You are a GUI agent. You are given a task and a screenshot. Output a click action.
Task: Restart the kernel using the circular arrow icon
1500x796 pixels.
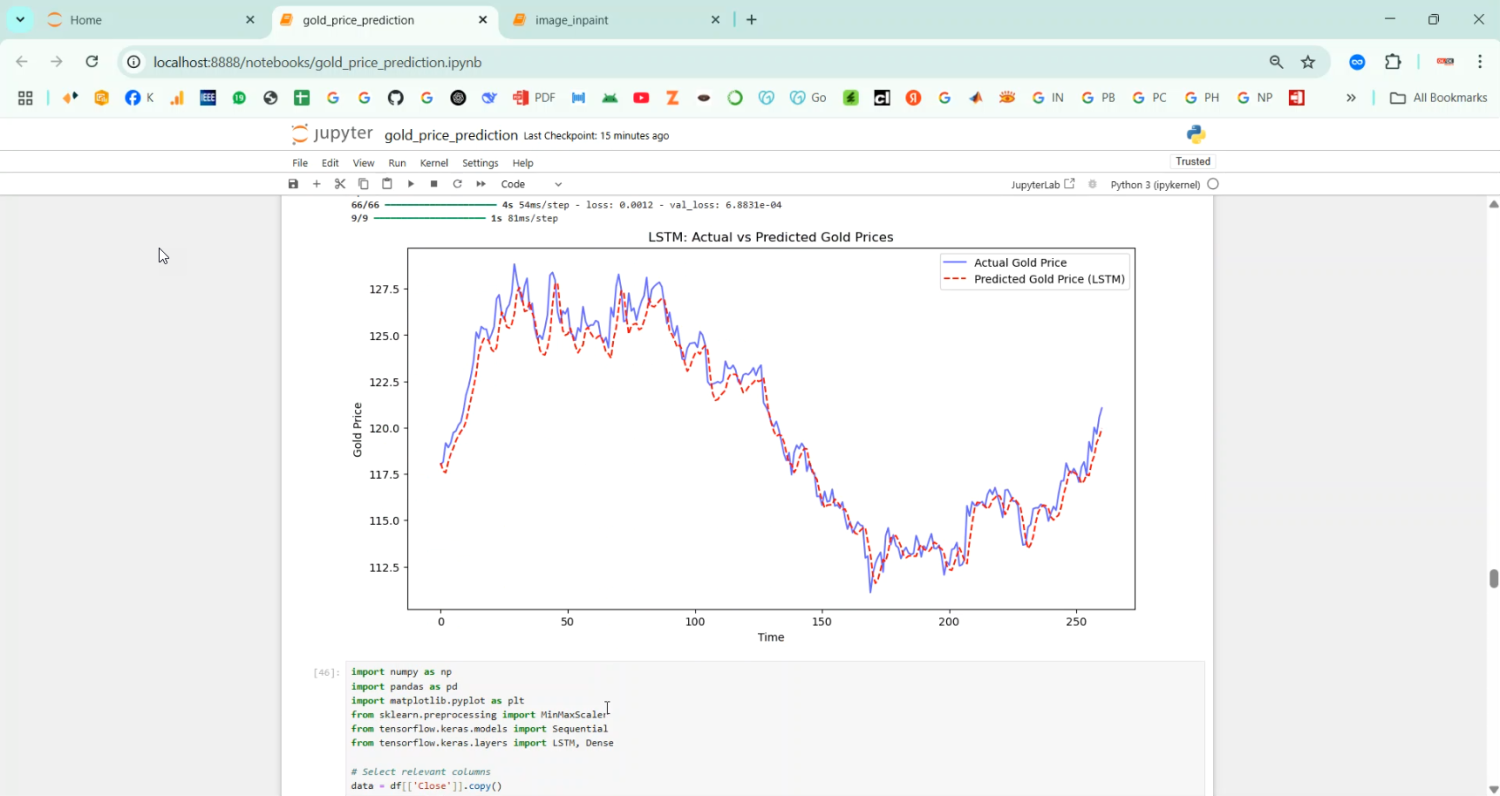(457, 184)
